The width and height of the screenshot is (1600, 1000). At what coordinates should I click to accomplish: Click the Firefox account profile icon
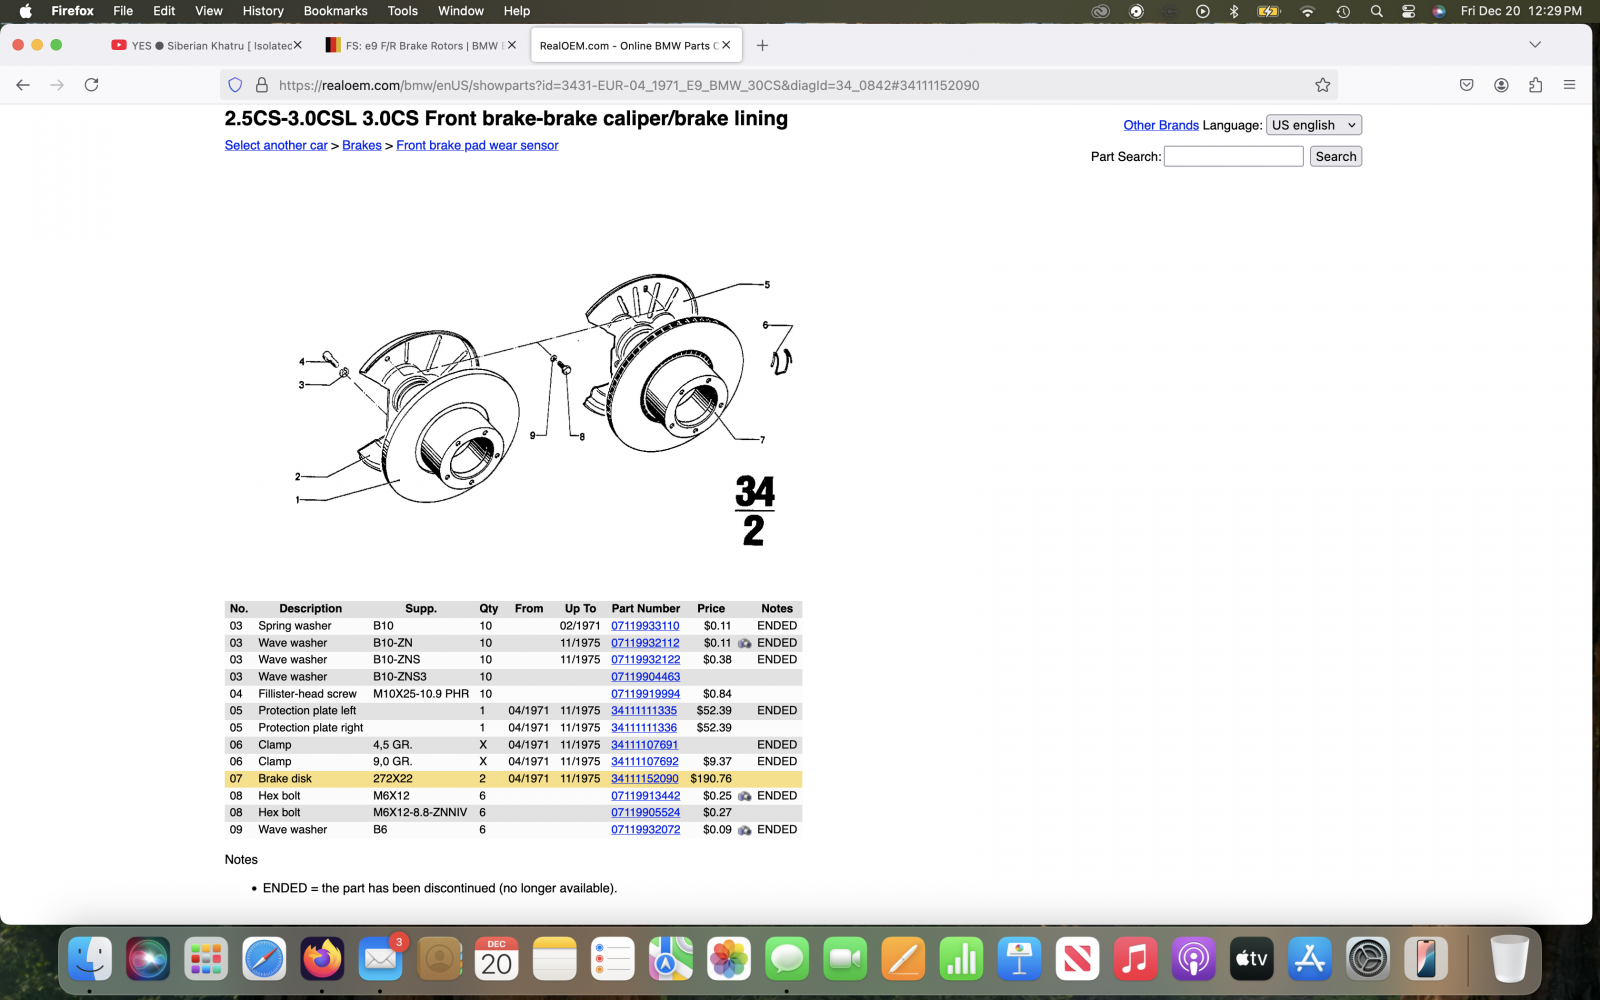[1501, 85]
